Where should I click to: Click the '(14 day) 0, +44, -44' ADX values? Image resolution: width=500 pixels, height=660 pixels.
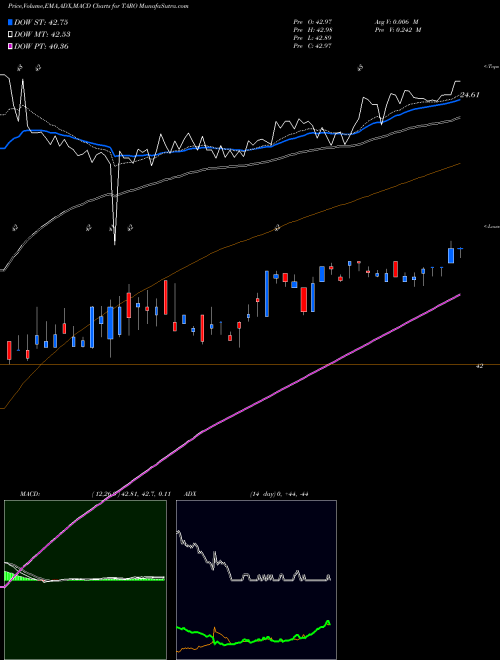click(279, 494)
